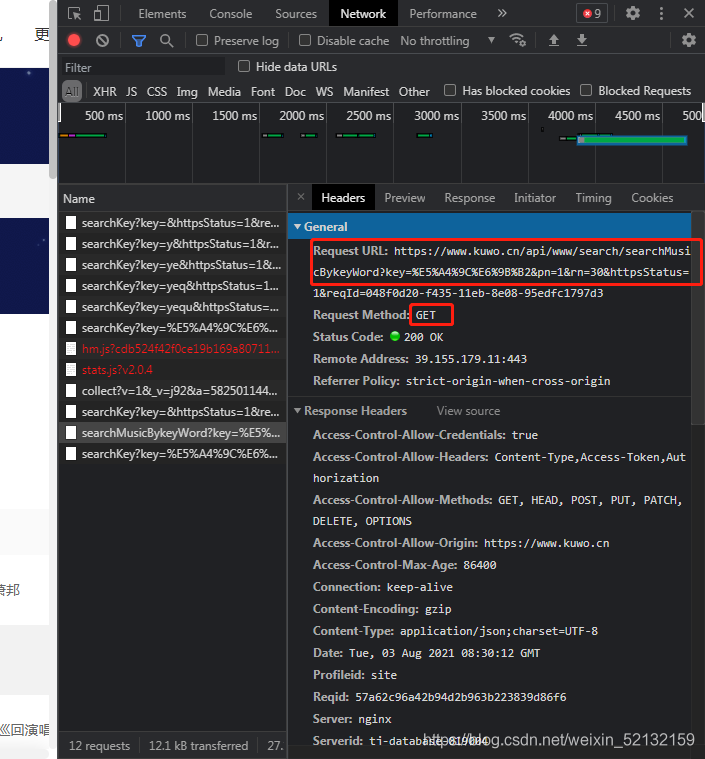Open the No throttling dropdown
This screenshot has width=705, height=759.
click(447, 41)
